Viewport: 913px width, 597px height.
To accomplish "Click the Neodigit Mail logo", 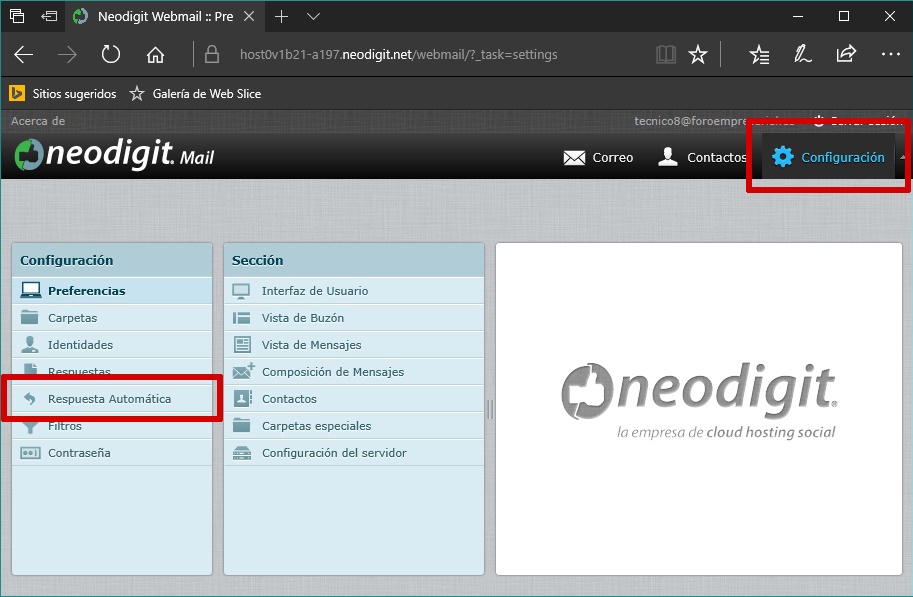I will click(114, 154).
